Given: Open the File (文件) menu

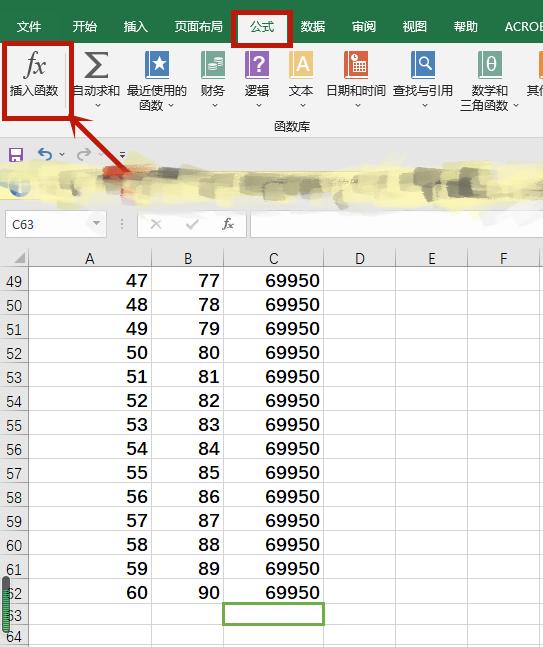Looking at the screenshot, I should point(29,27).
